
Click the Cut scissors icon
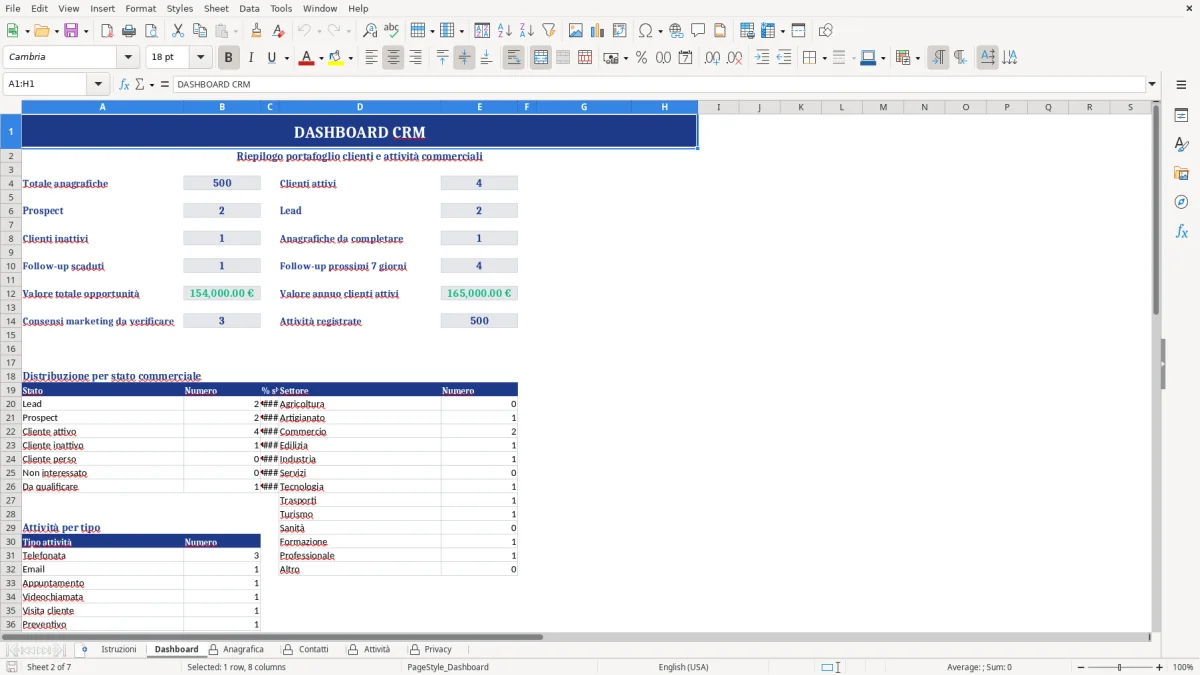(178, 31)
